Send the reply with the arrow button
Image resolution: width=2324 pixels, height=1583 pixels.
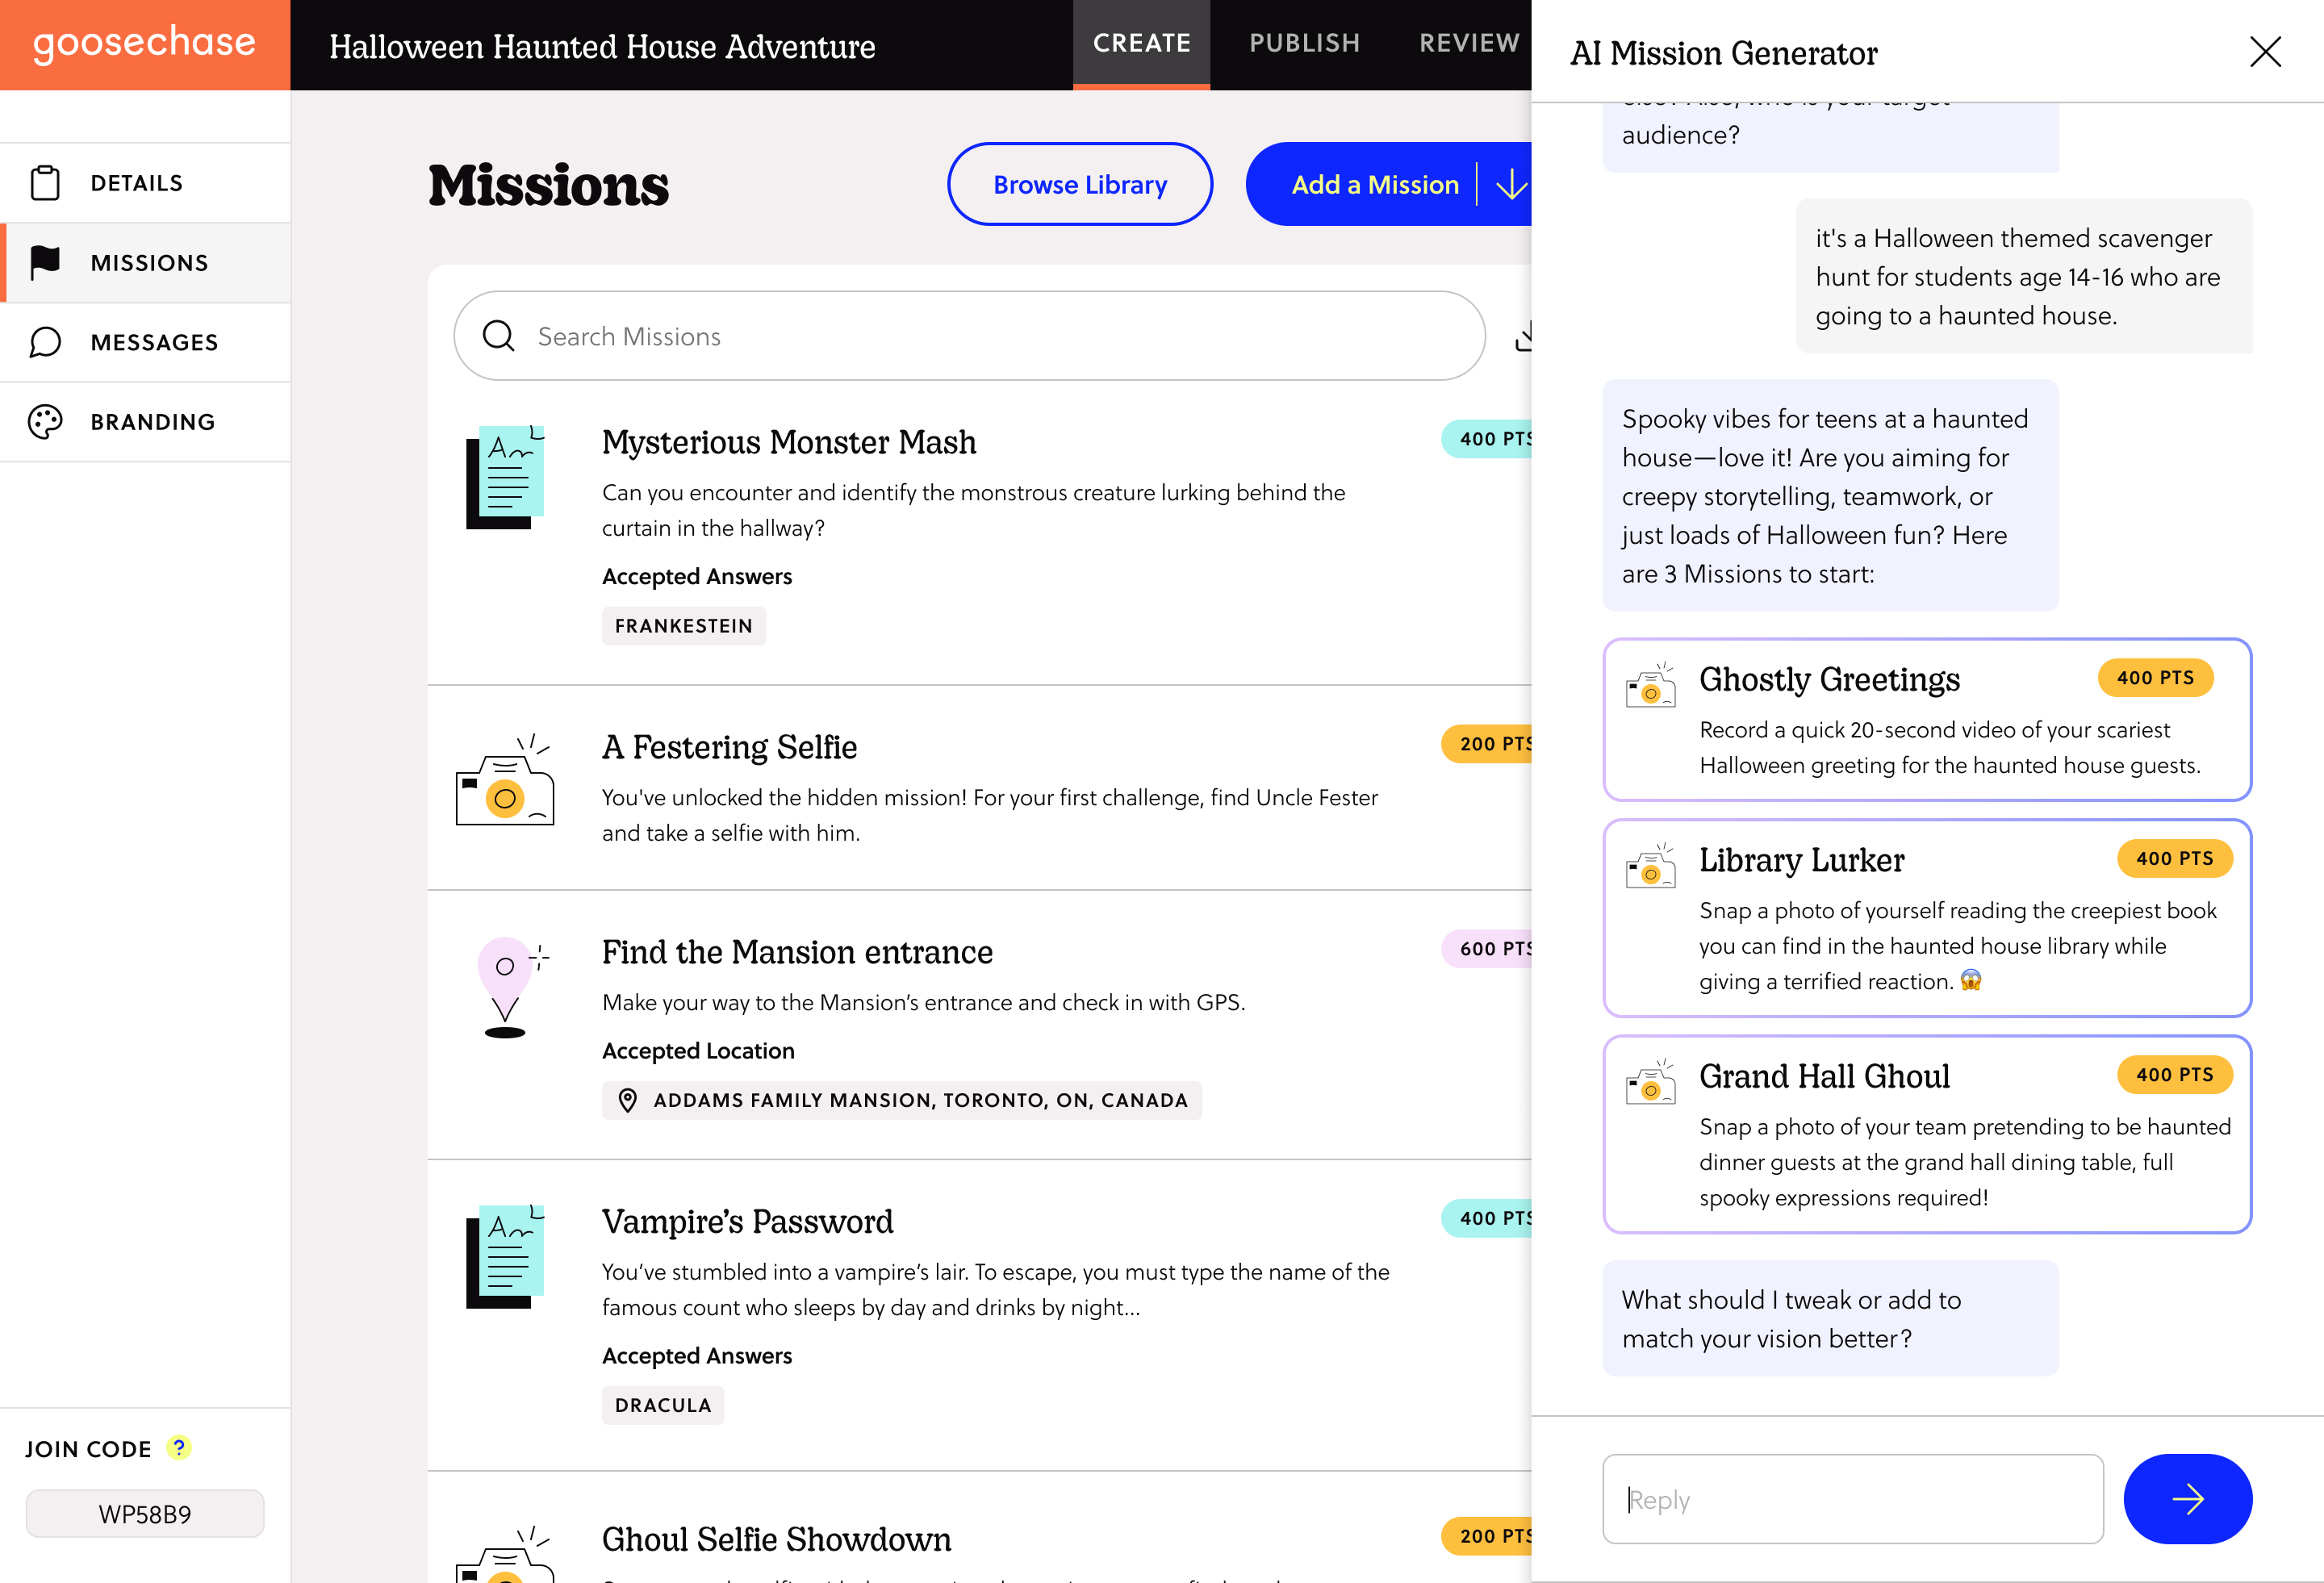2187,1498
